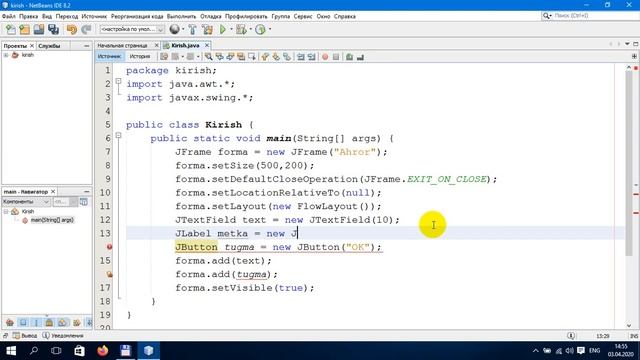Toggle Show Inner Classes in Navigator
Image resolution: width=640 pixels, height=360 pixels.
click(x=62, y=323)
